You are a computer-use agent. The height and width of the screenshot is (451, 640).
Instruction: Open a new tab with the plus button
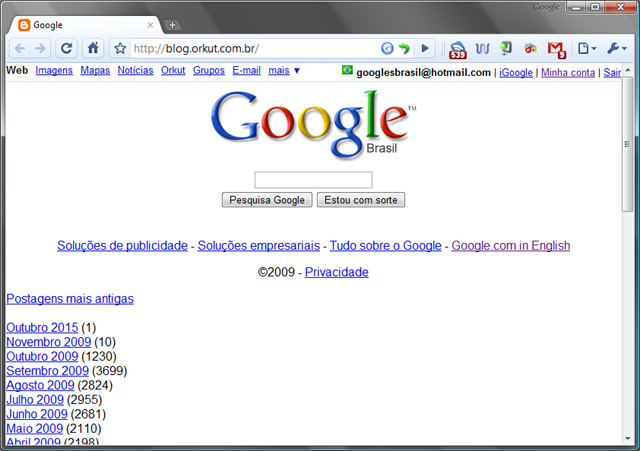172,25
